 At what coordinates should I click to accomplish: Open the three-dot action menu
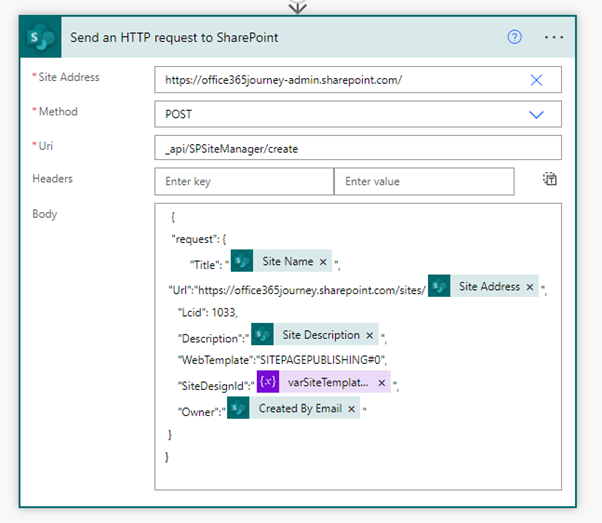click(x=554, y=37)
